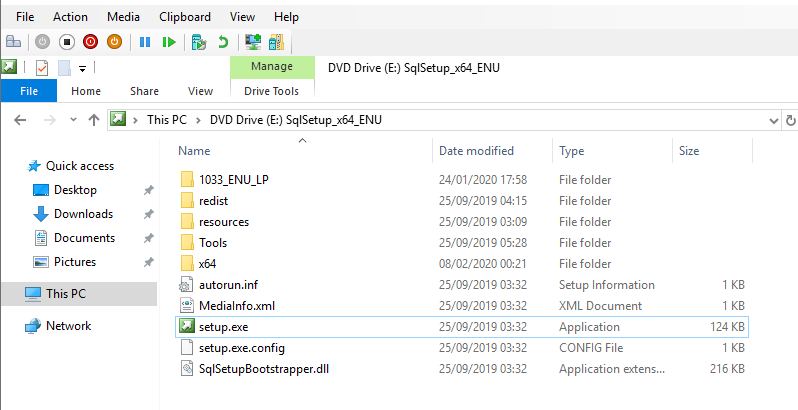Image resolution: width=798 pixels, height=410 pixels.
Task: Open the Help menu
Action: click(x=286, y=17)
